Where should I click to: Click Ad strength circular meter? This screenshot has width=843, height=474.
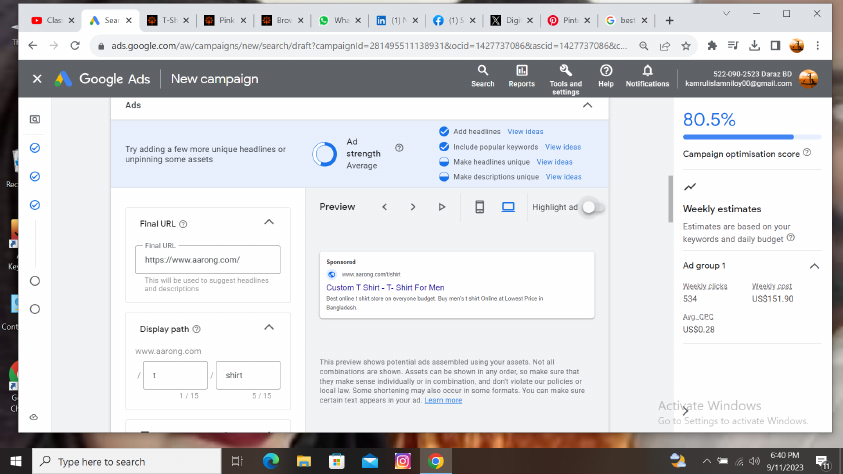325,154
